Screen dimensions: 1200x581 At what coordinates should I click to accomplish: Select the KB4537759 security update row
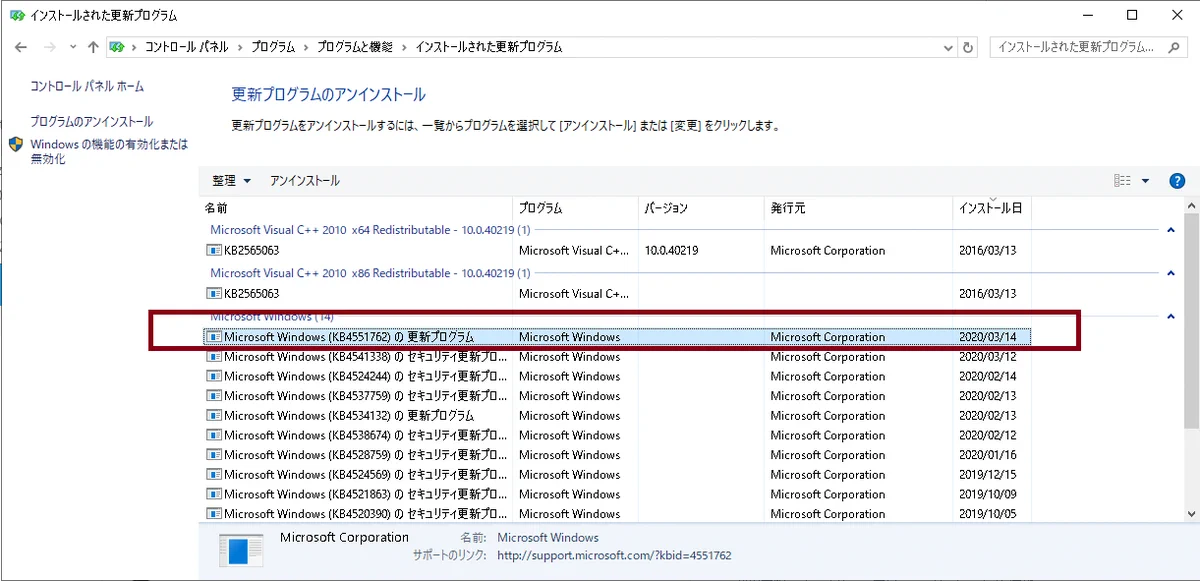tap(617, 396)
